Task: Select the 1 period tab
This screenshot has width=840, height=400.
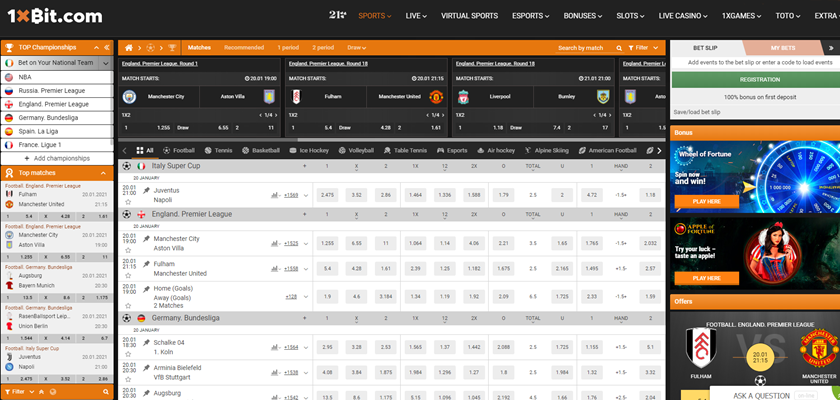Action: [288, 48]
